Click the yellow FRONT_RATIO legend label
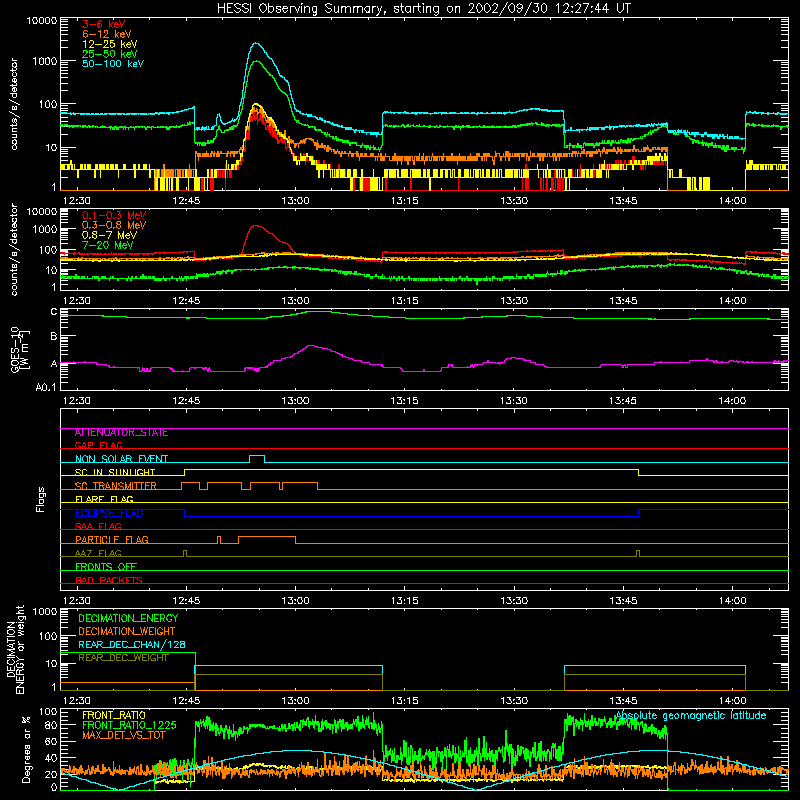The height and width of the screenshot is (800, 800). coord(114,715)
